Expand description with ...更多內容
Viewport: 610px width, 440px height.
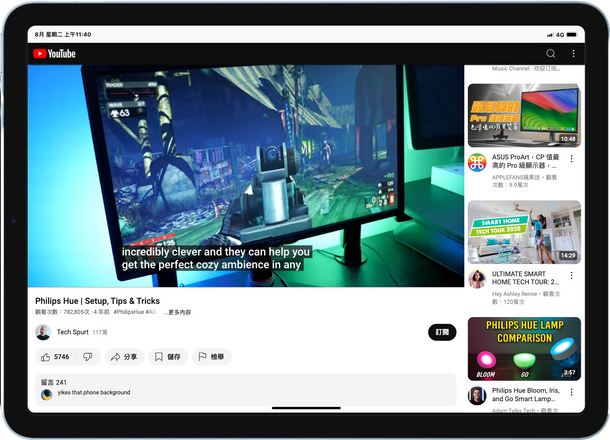(x=178, y=312)
